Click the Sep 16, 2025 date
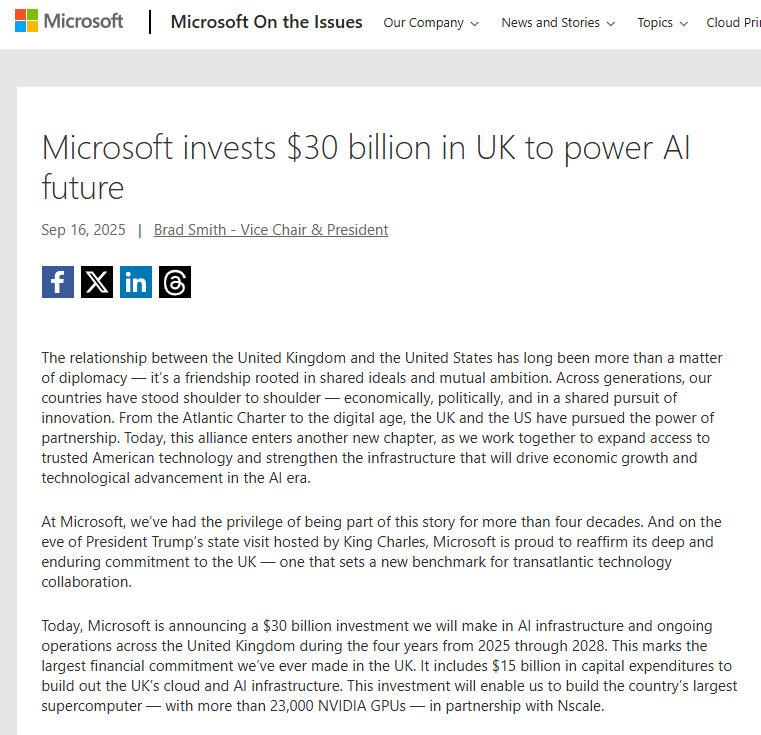761x735 pixels. 83,230
